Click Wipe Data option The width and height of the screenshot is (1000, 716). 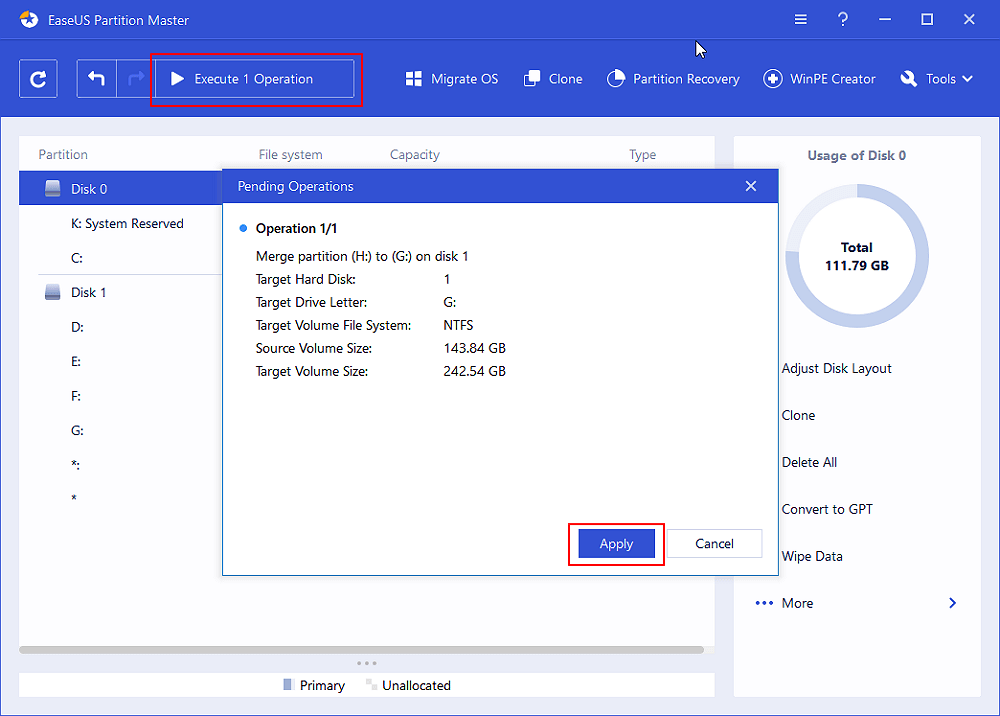pos(812,557)
